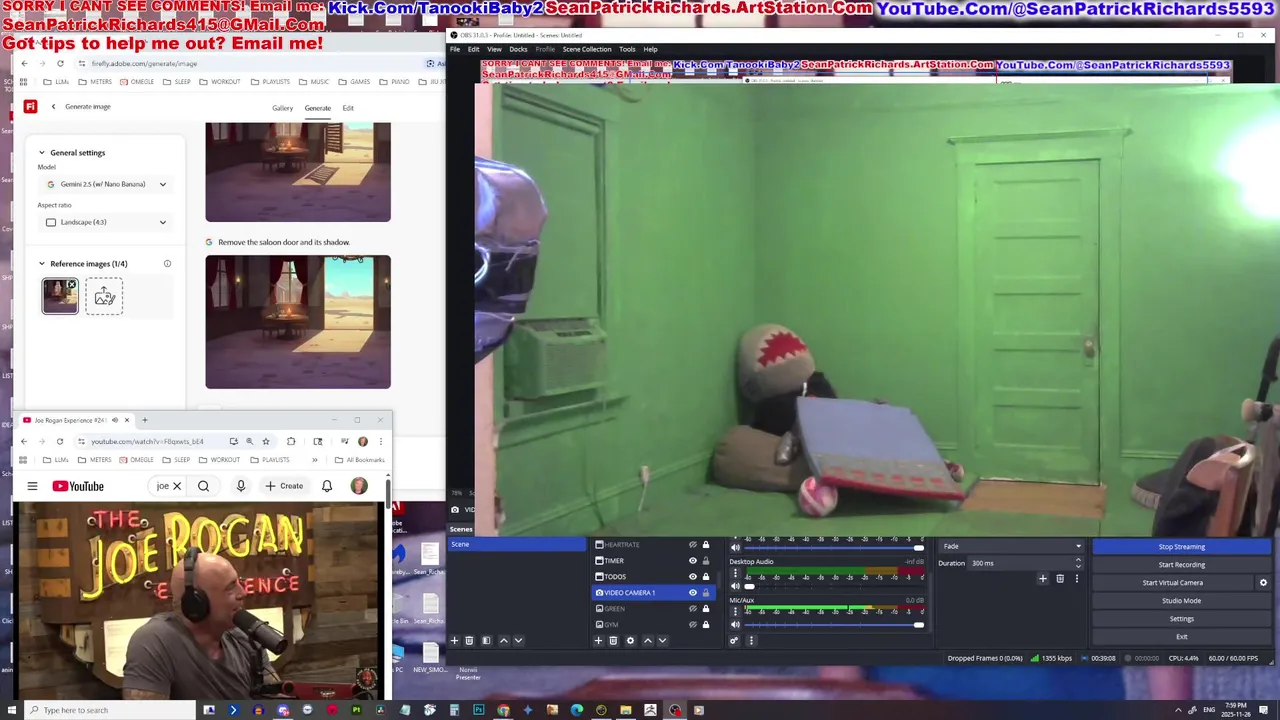Image resolution: width=1280 pixels, height=720 pixels.
Task: Mute Desktop Audio speaker icon in mixer
Action: pos(735,586)
